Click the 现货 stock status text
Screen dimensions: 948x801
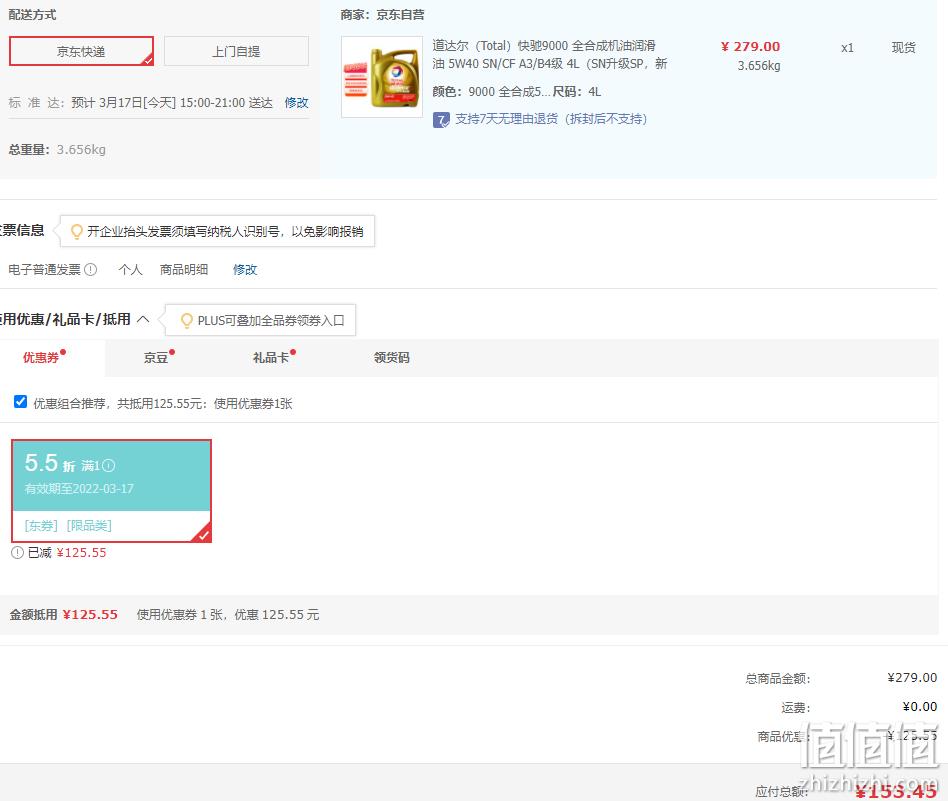pyautogui.click(x=904, y=48)
